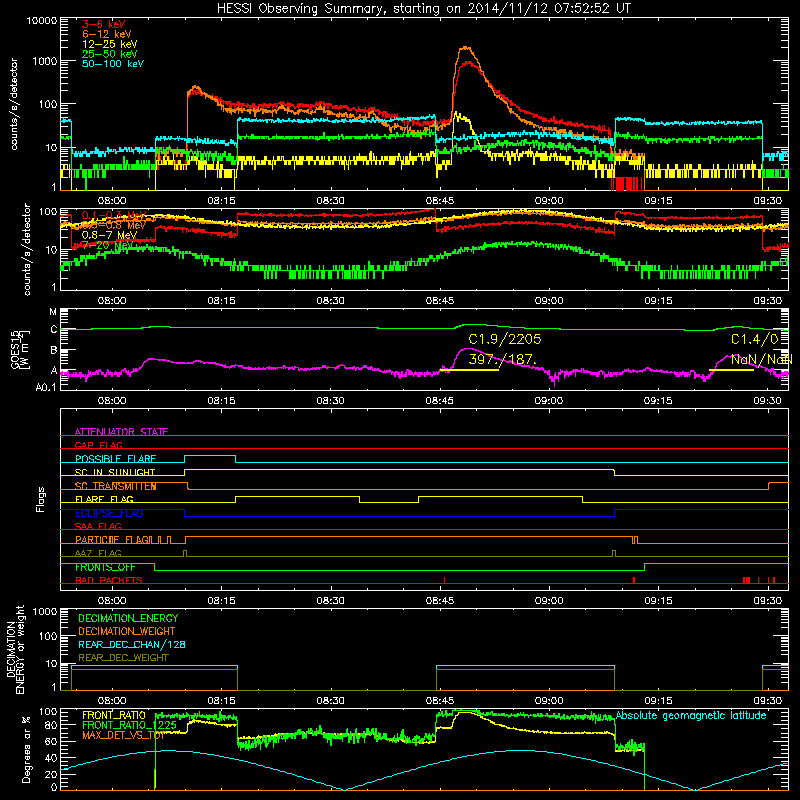
Task: Click the REAR_DEC_CHAN/128 legend label
Action: 132,644
